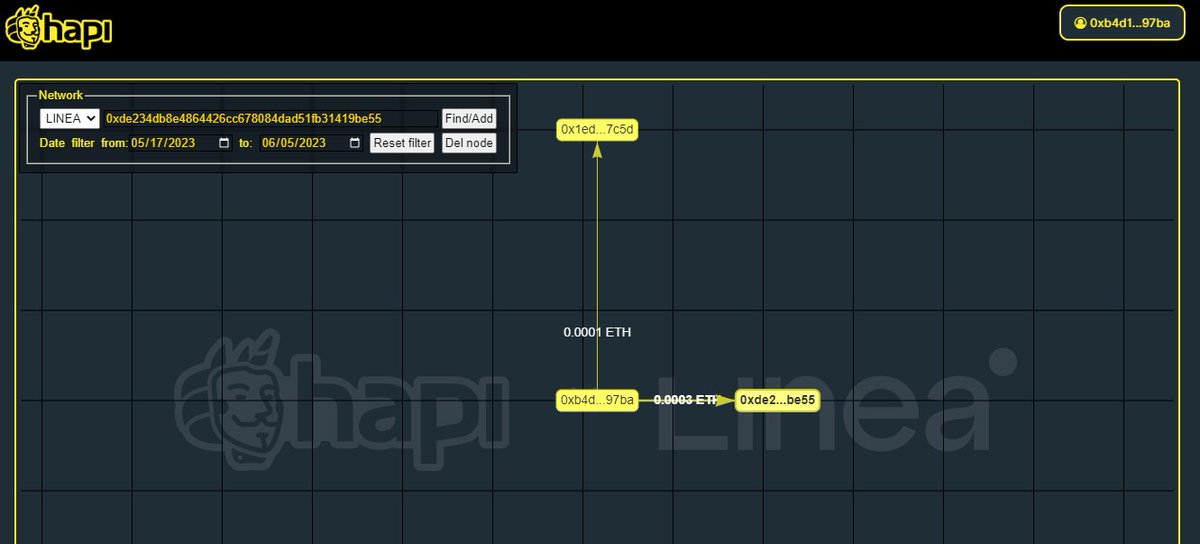Click the date to field 06/05/2023
1200x544 pixels.
[311, 143]
